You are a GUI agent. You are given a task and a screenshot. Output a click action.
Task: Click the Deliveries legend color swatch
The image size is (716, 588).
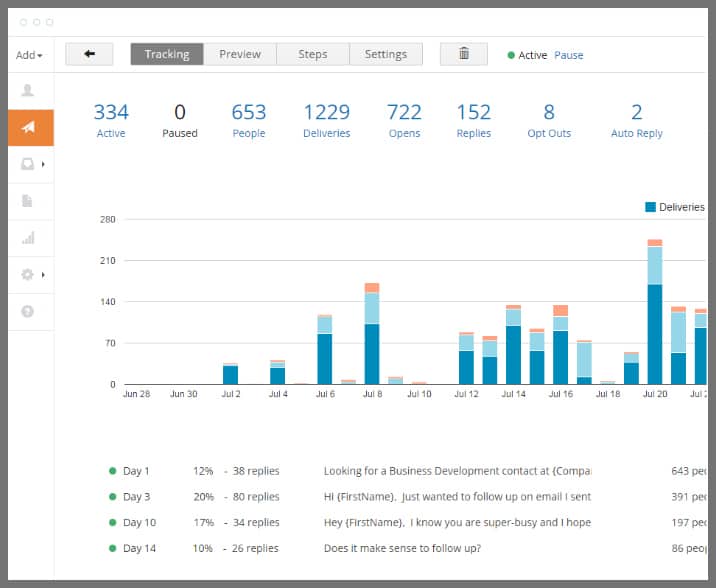click(x=650, y=207)
